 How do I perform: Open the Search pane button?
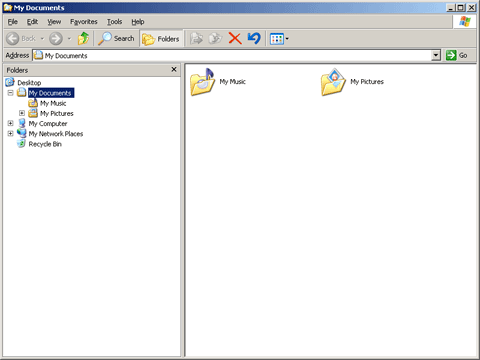[116, 39]
